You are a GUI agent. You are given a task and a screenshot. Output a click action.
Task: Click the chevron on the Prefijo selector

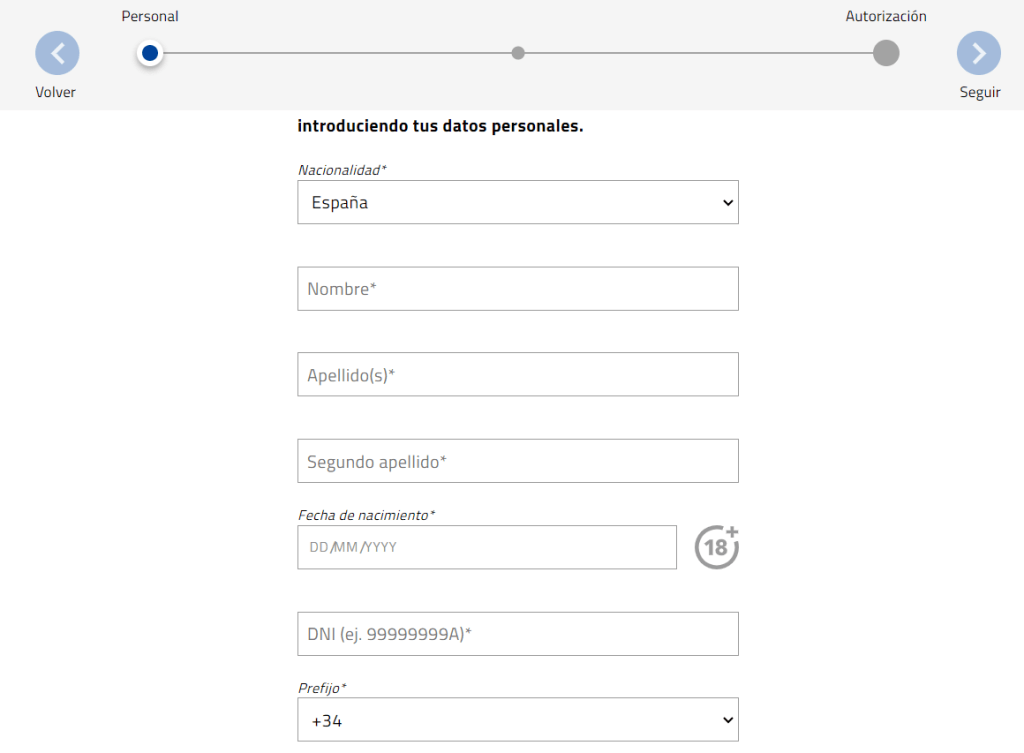727,719
